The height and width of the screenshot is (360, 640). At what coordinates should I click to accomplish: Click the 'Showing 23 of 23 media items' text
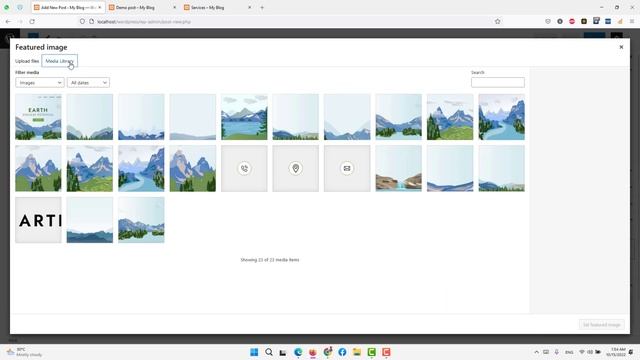270,260
